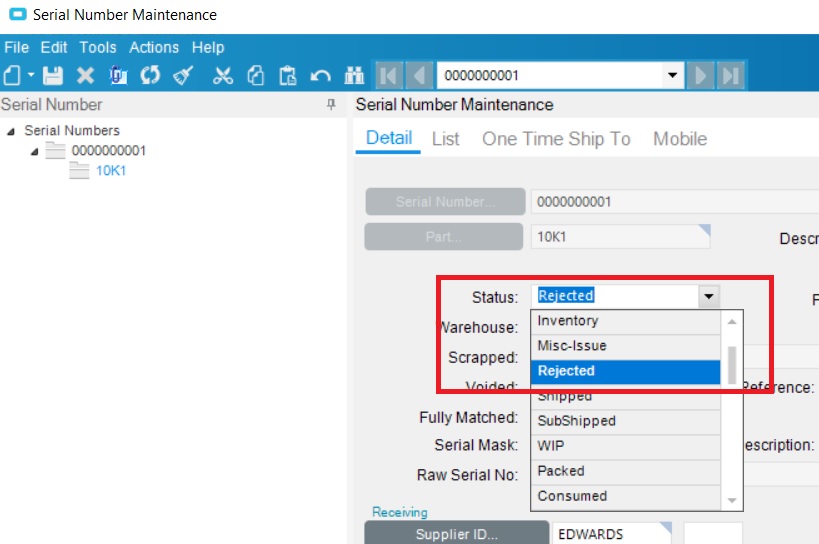The height and width of the screenshot is (544, 819).
Task: Click the Serial Number... button
Action: tap(445, 202)
